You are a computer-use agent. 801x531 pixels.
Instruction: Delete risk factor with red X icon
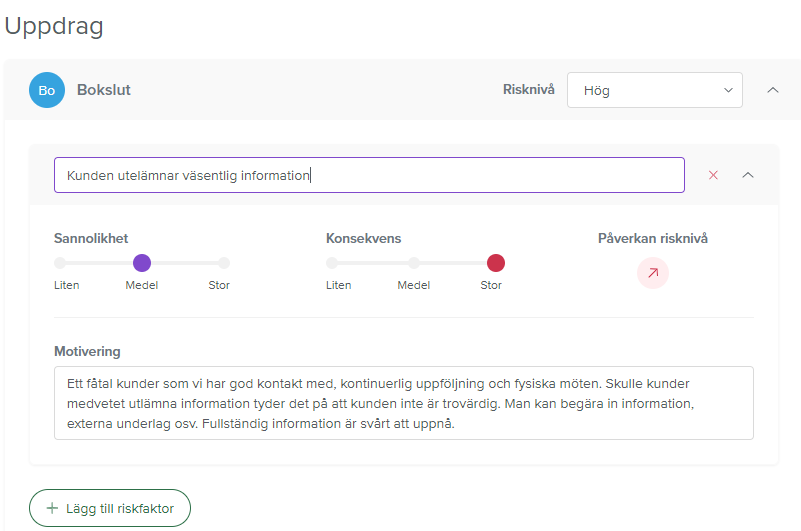pos(713,175)
